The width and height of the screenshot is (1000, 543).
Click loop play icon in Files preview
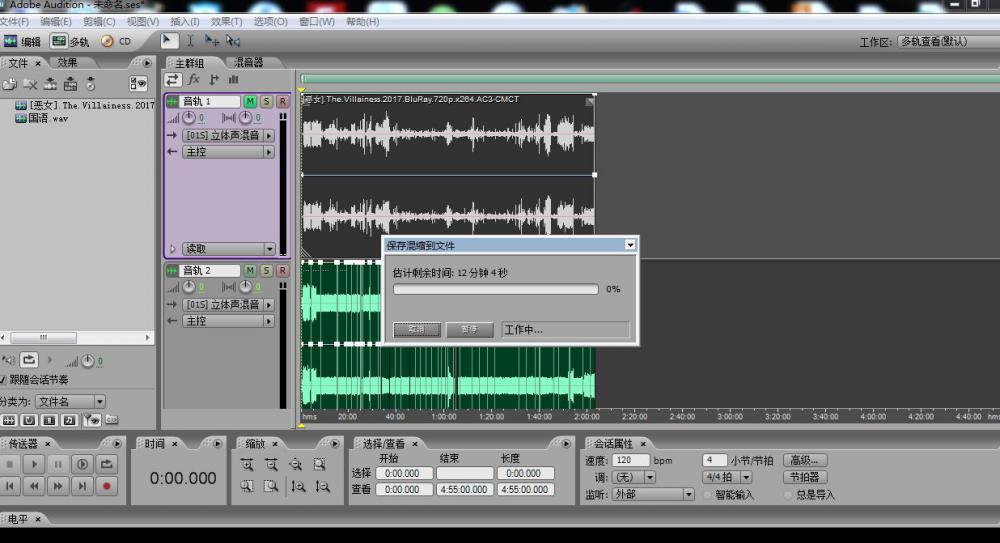[29, 361]
